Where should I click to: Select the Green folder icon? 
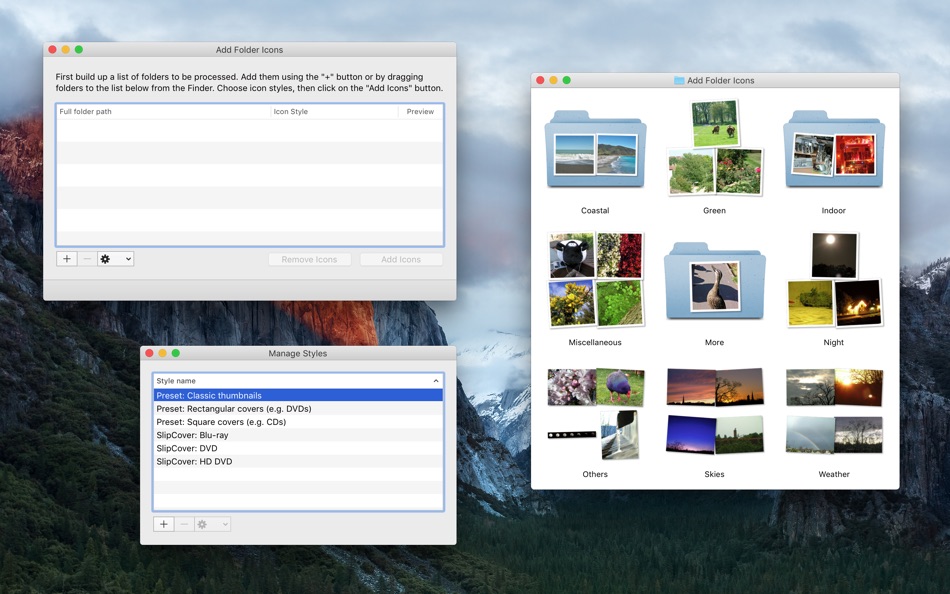pyautogui.click(x=714, y=150)
